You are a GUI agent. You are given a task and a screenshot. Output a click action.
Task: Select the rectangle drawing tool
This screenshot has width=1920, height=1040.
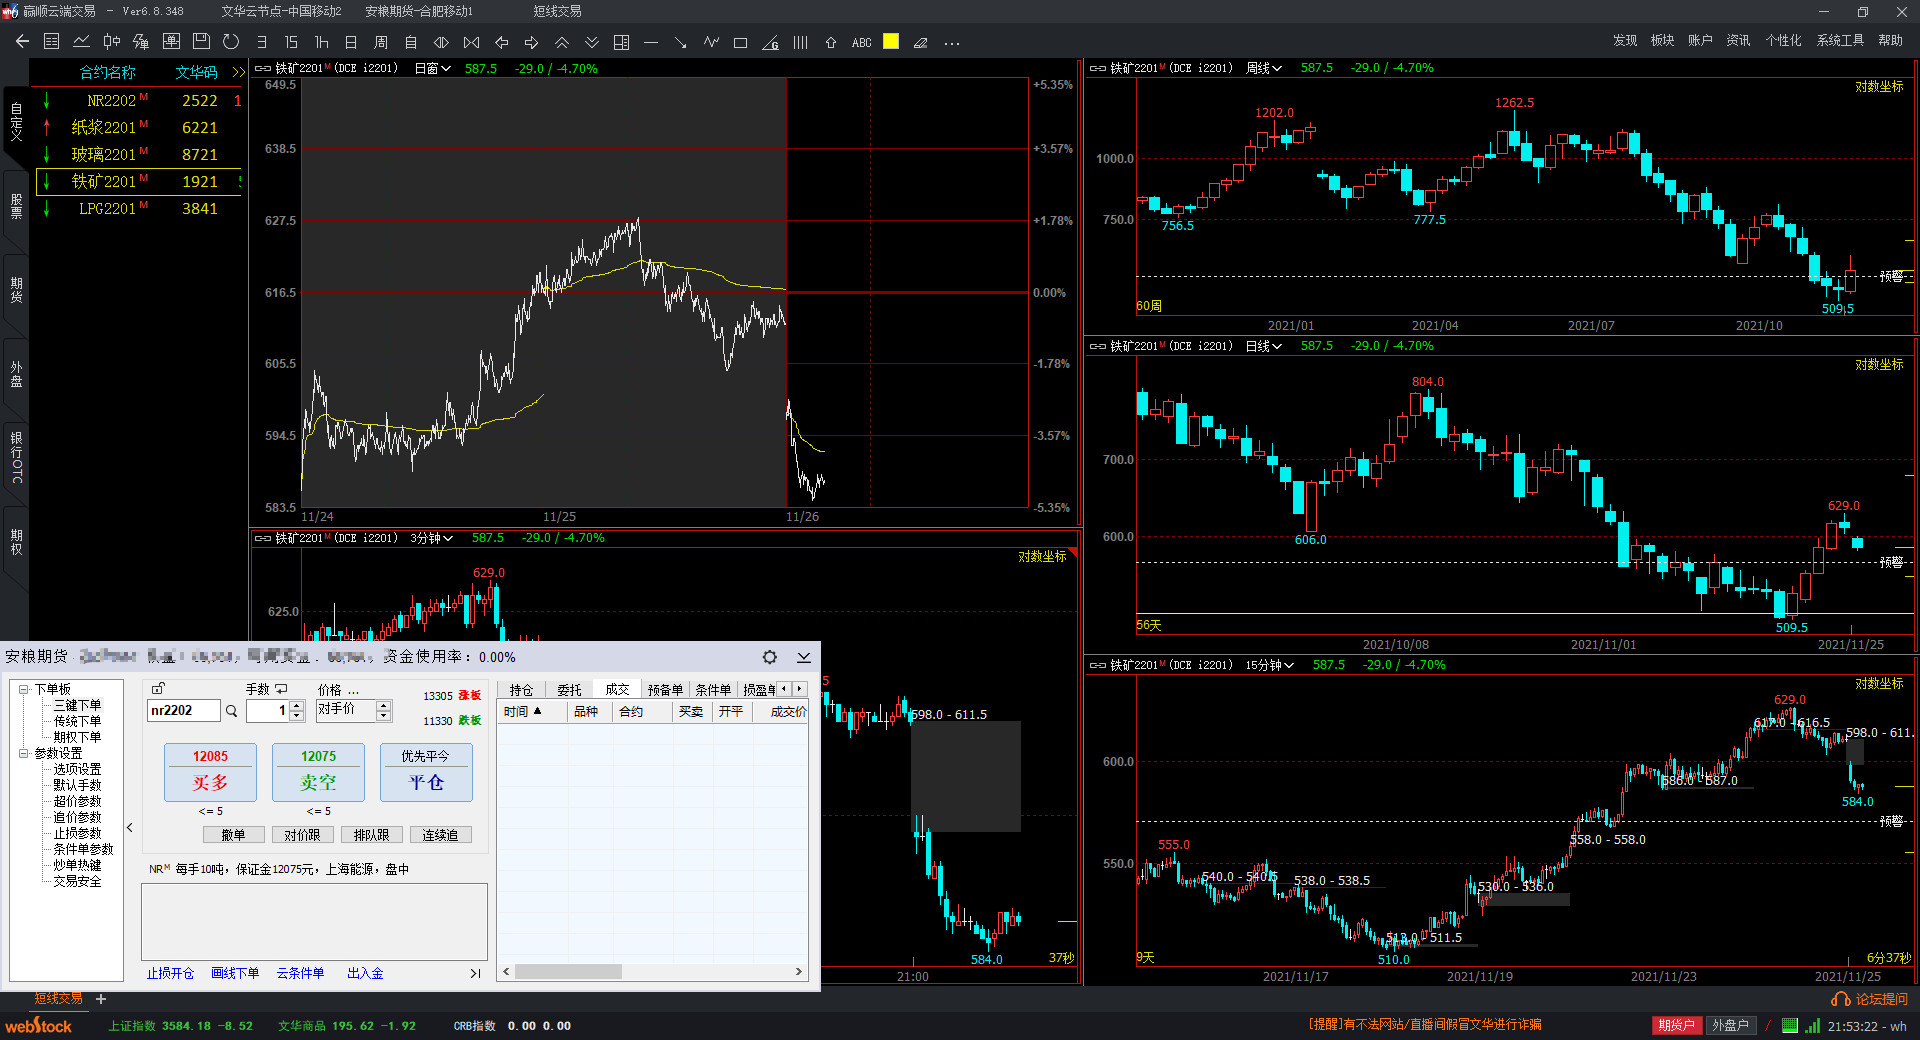(x=740, y=43)
